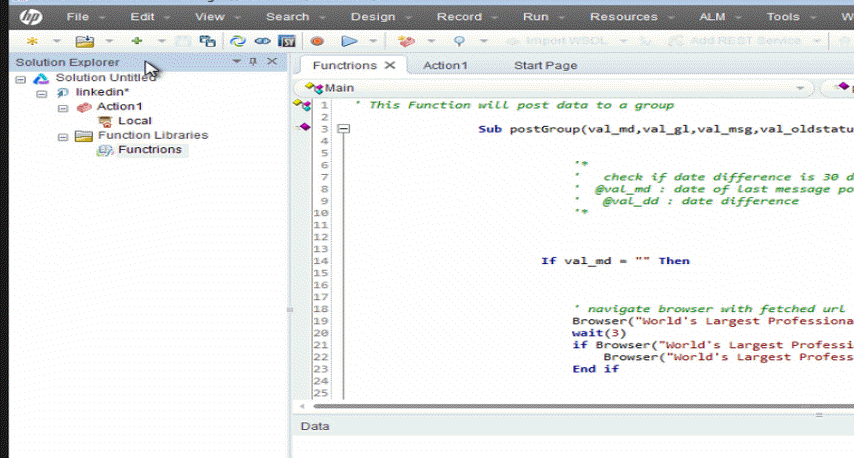The height and width of the screenshot is (458, 854).
Task: Toggle pin on Solution Explorer panel
Action: coord(253,62)
